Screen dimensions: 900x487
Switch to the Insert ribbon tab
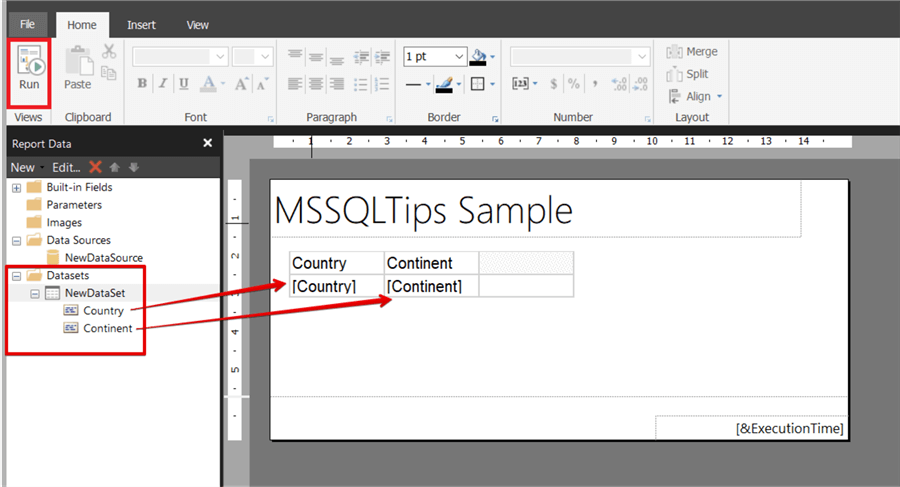point(141,25)
